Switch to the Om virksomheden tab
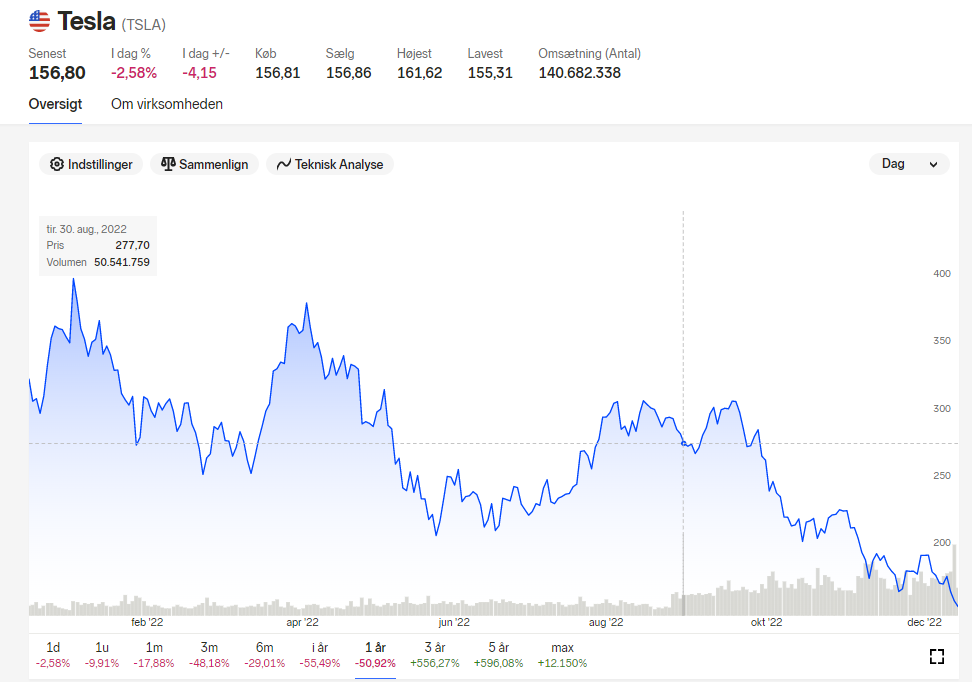This screenshot has height=682, width=972. [x=167, y=104]
